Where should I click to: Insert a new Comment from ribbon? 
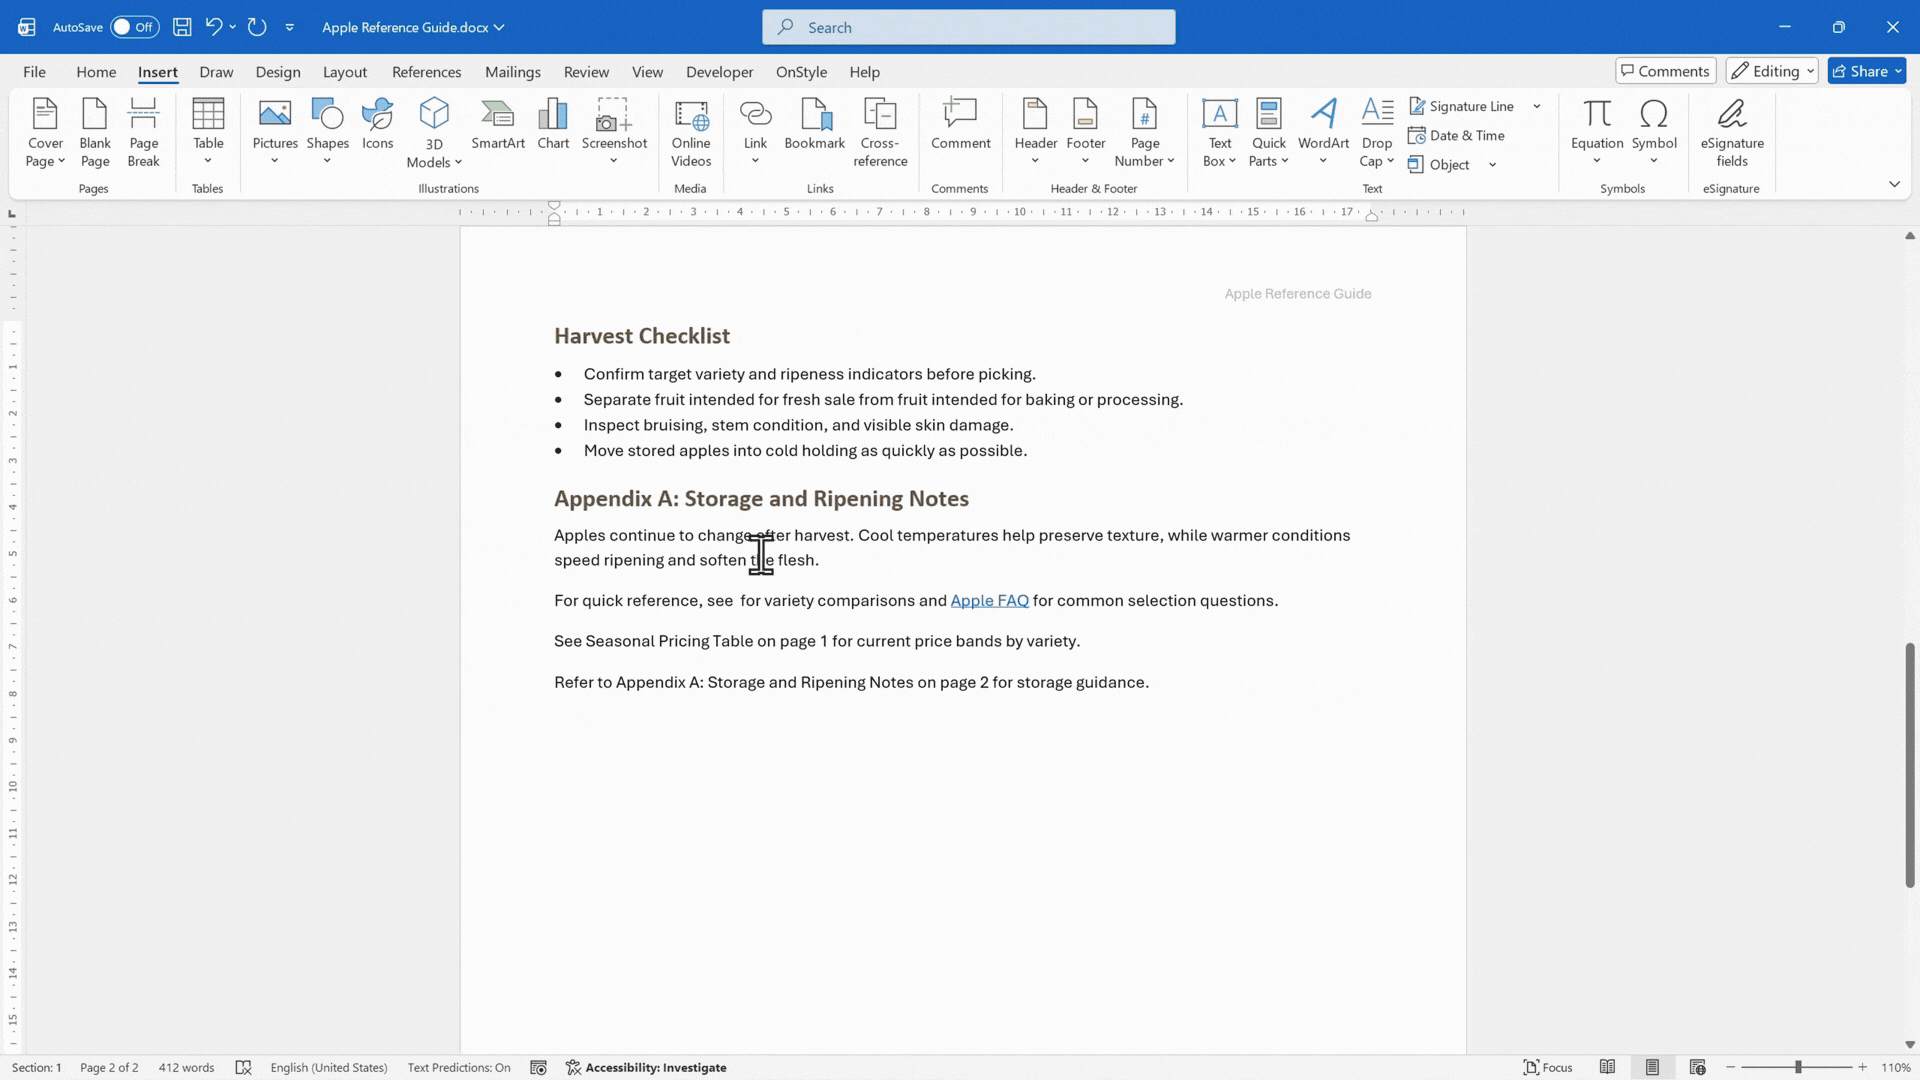(x=960, y=125)
